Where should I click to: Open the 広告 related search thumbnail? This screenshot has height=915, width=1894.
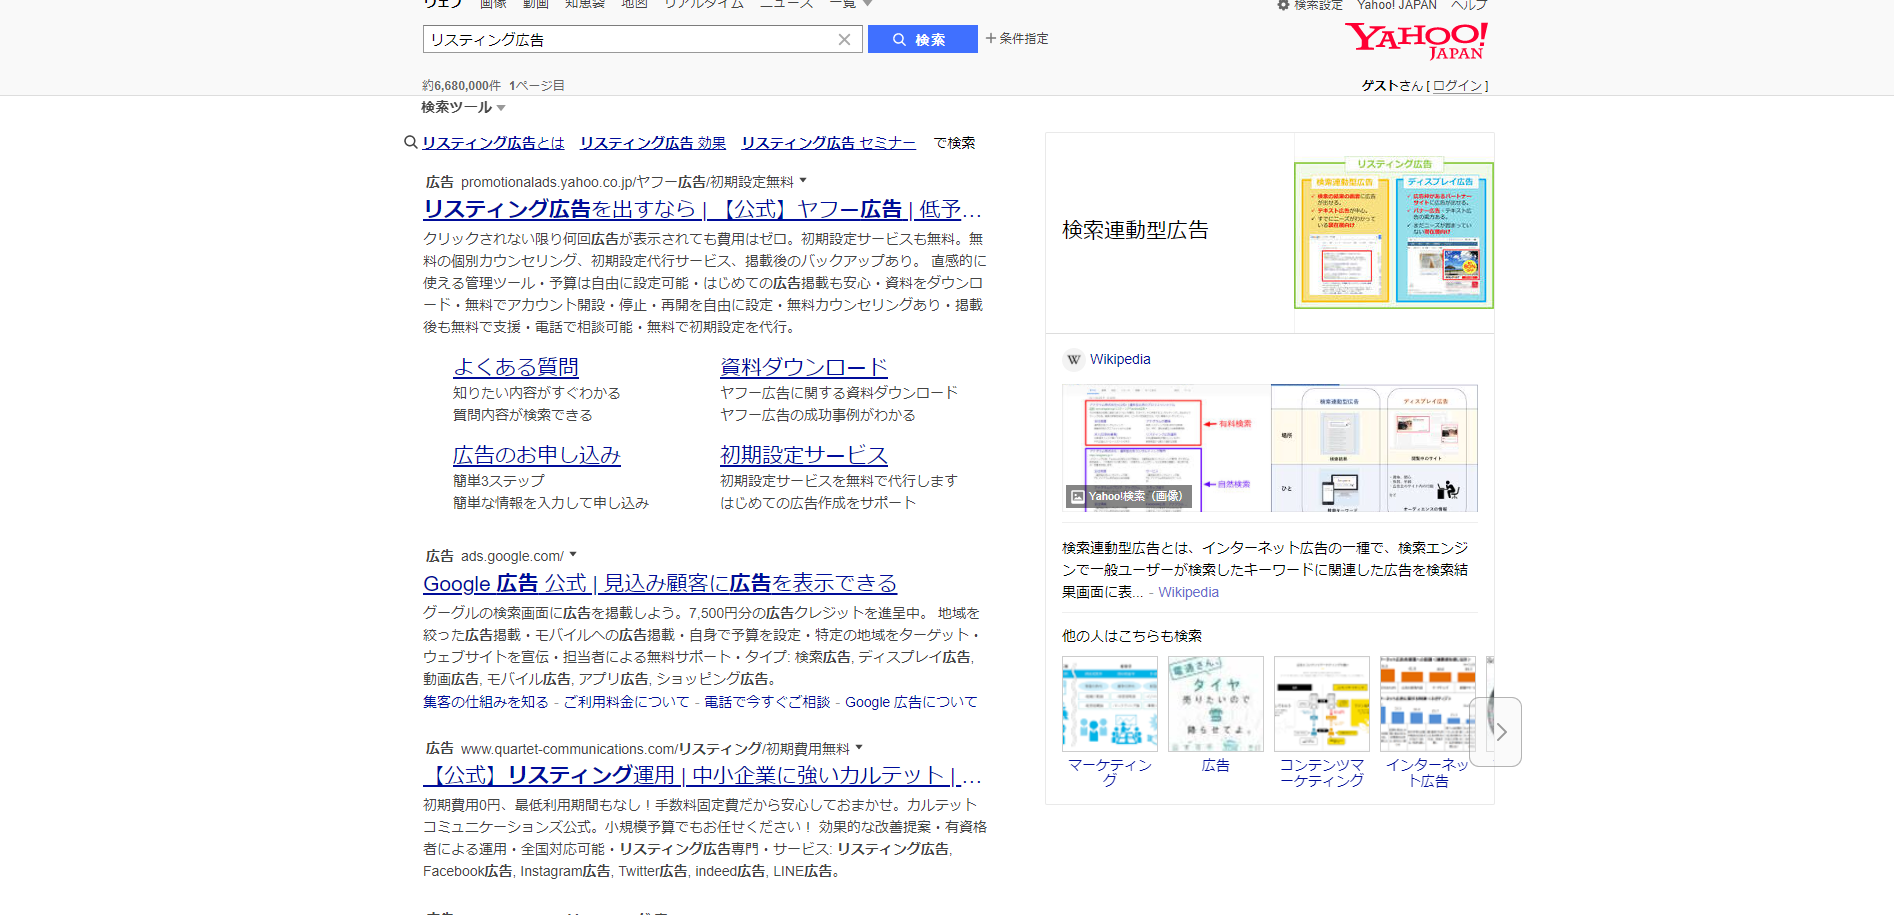(x=1216, y=704)
